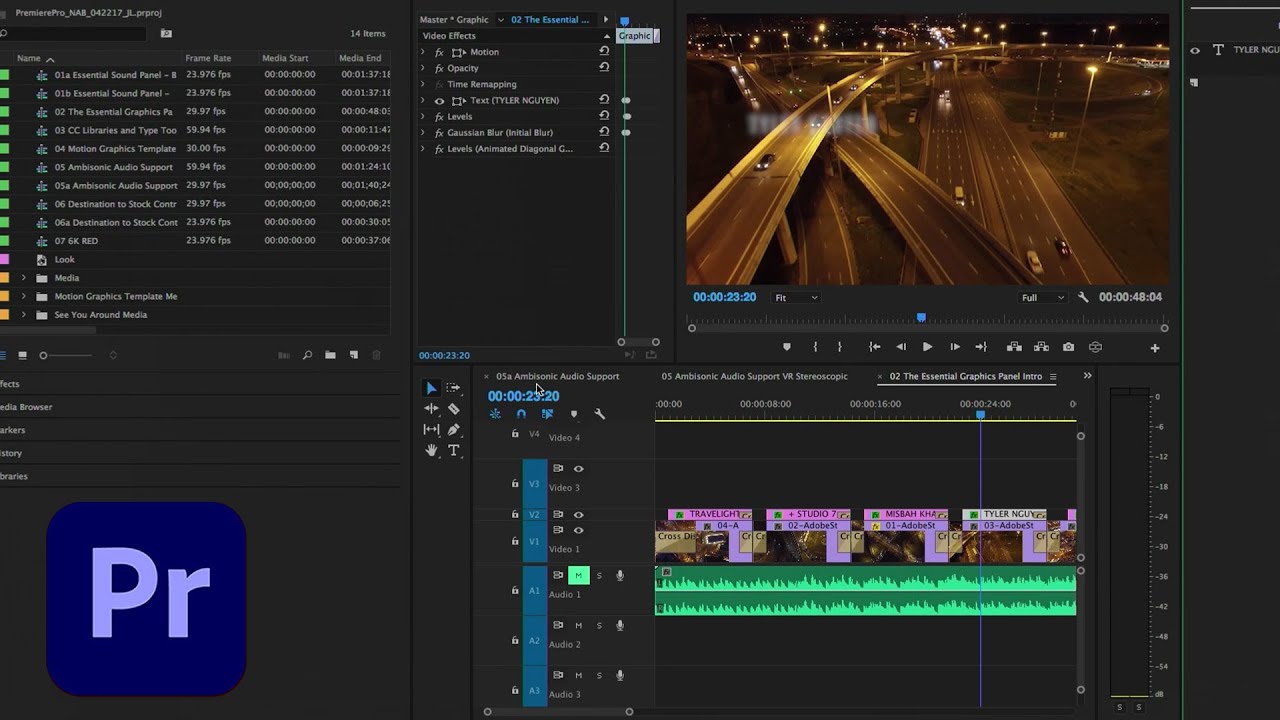Select the Selection arrow tool
The height and width of the screenshot is (720, 1280).
[431, 388]
